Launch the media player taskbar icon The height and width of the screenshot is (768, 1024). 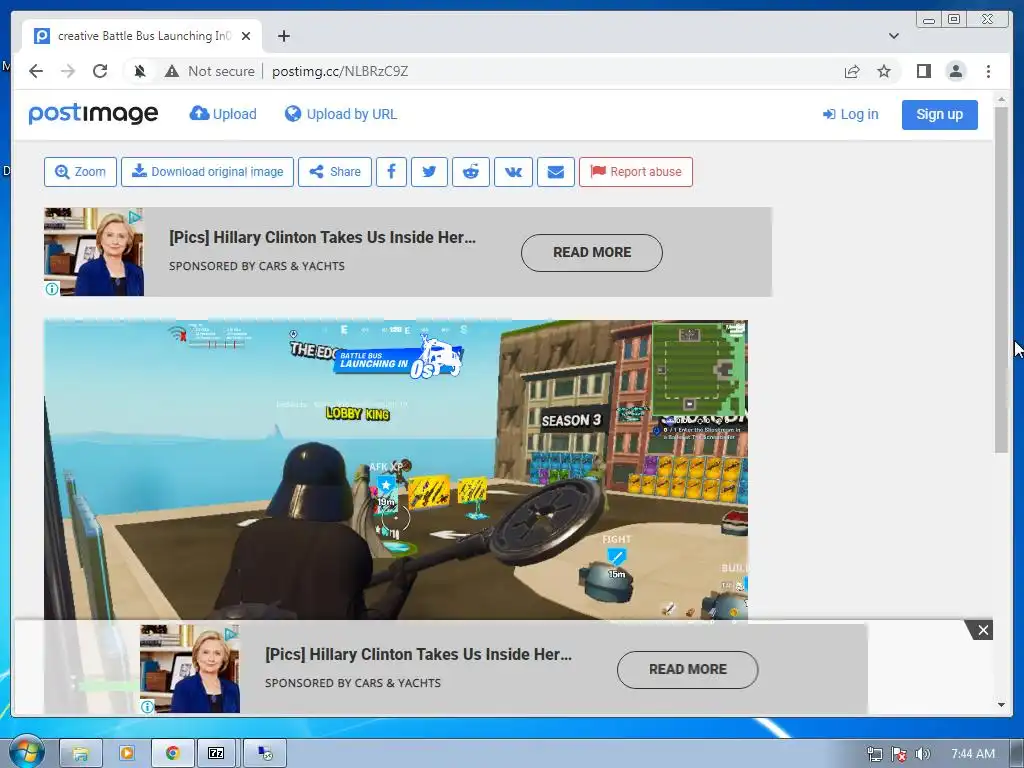(127, 753)
